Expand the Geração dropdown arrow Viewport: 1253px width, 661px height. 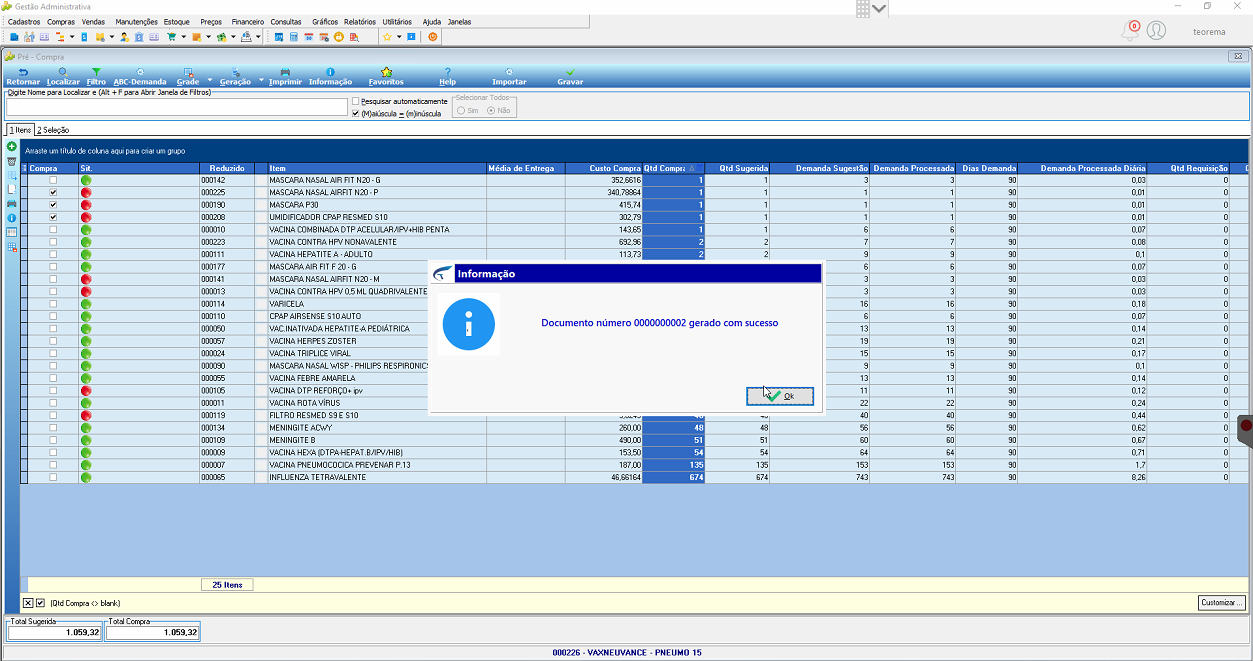261,79
